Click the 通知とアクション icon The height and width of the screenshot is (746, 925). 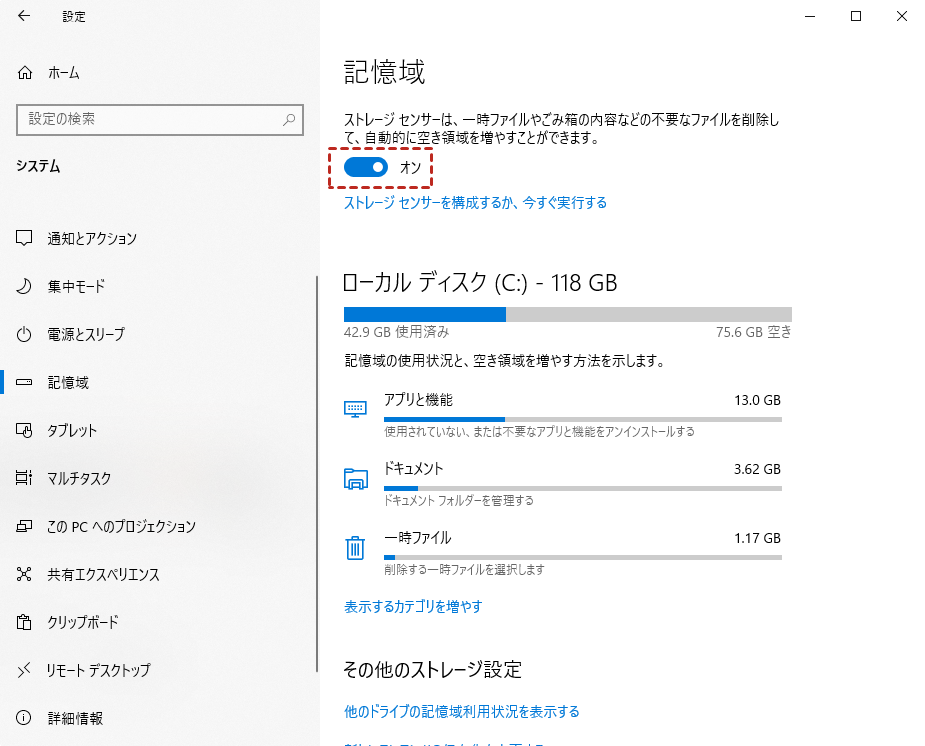[24, 238]
